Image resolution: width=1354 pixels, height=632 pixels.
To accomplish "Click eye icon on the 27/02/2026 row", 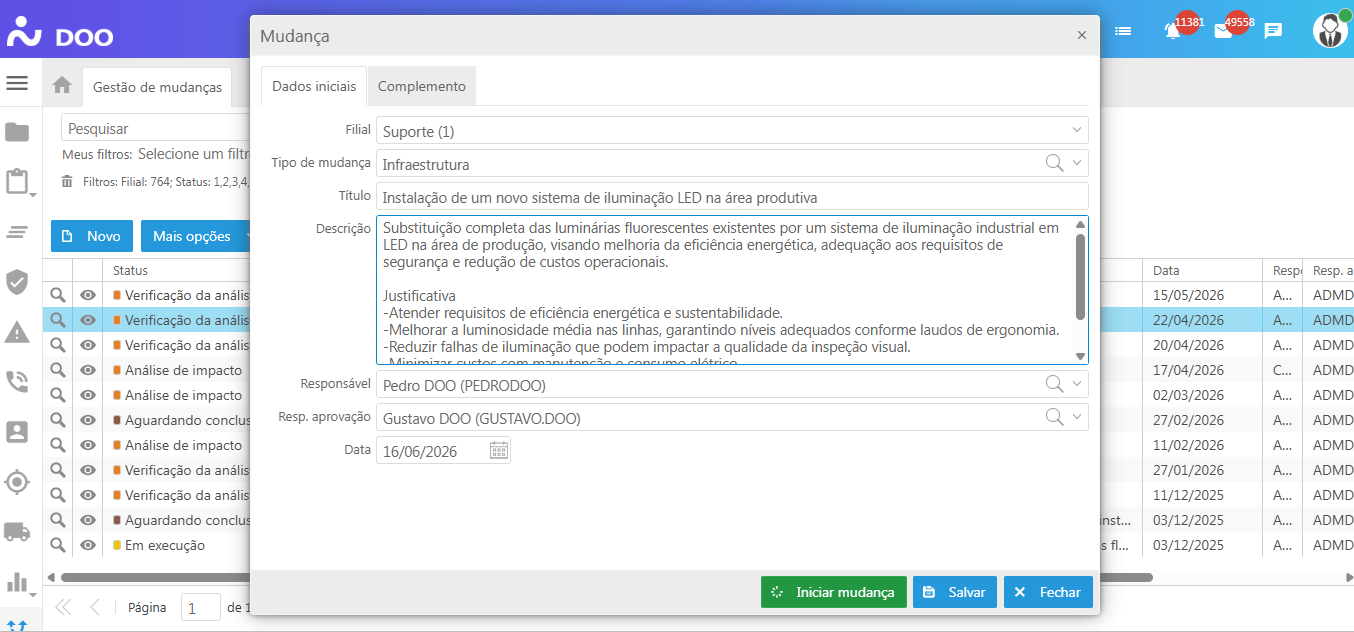I will [x=88, y=420].
